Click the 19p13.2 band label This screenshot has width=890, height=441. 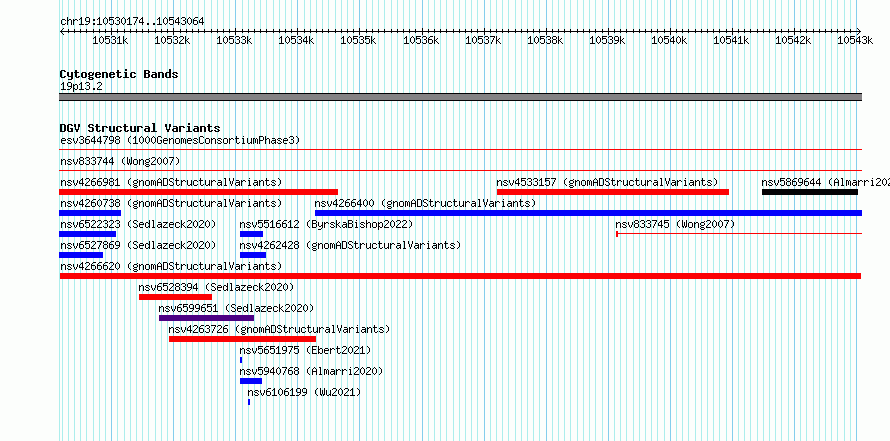pos(81,86)
